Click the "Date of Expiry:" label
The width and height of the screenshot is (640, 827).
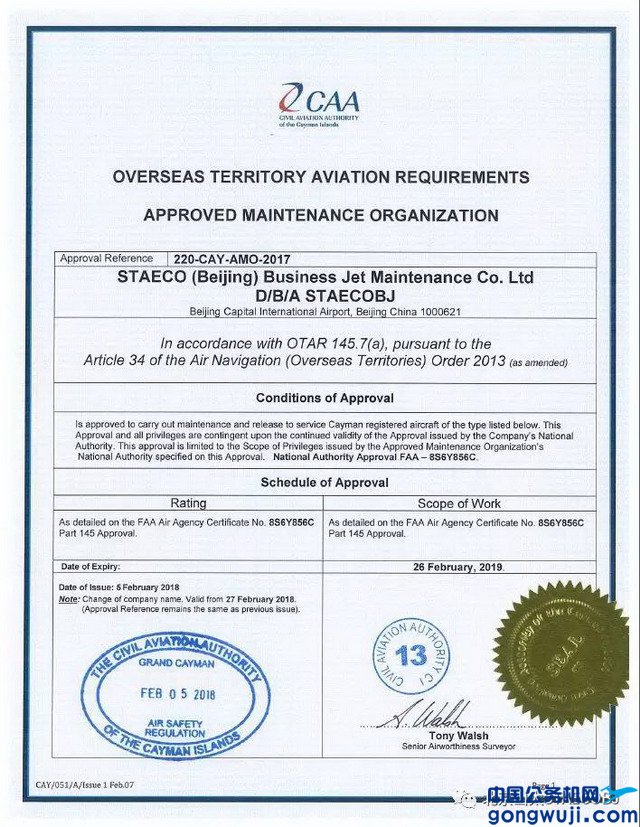[90, 567]
